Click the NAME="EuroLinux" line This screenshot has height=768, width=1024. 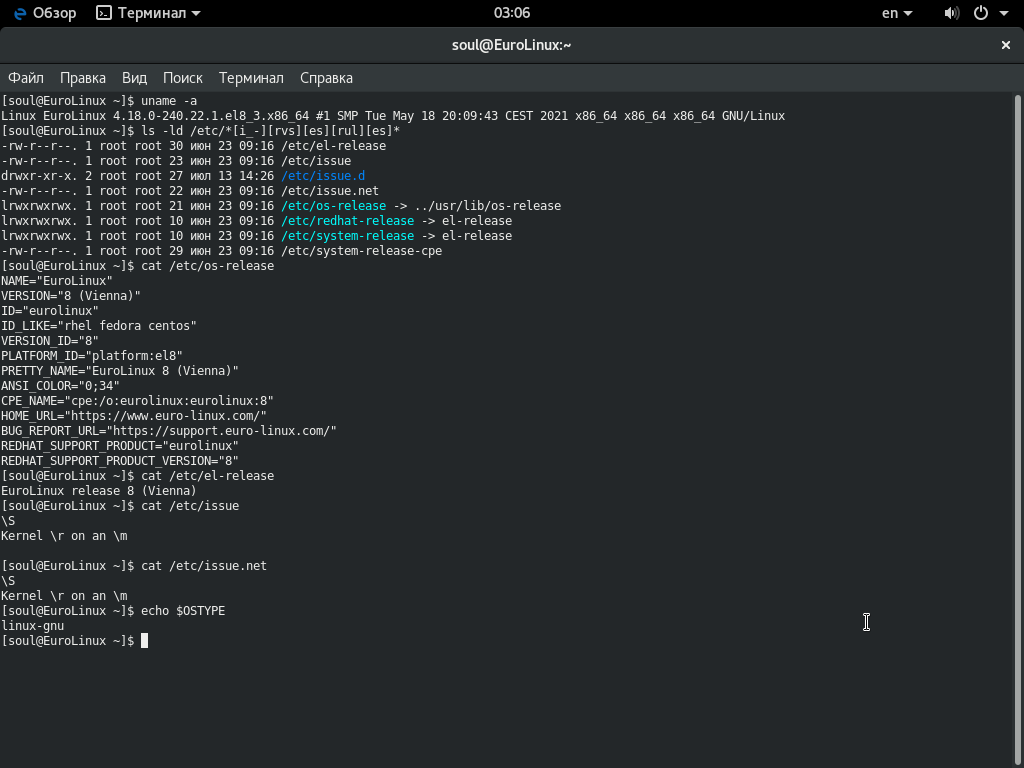coord(57,281)
